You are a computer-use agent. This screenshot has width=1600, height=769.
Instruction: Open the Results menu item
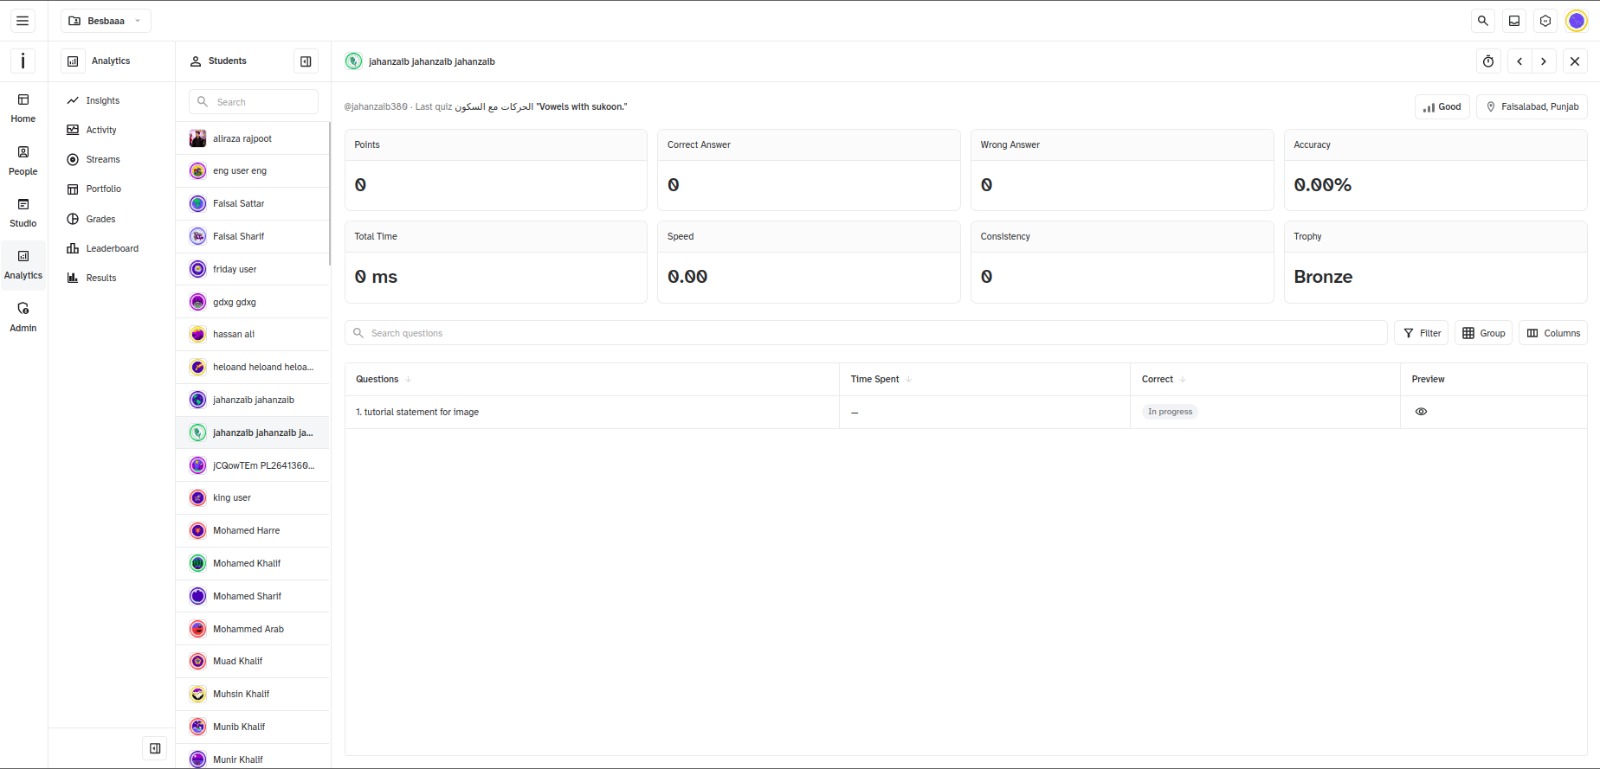pyautogui.click(x=111, y=278)
